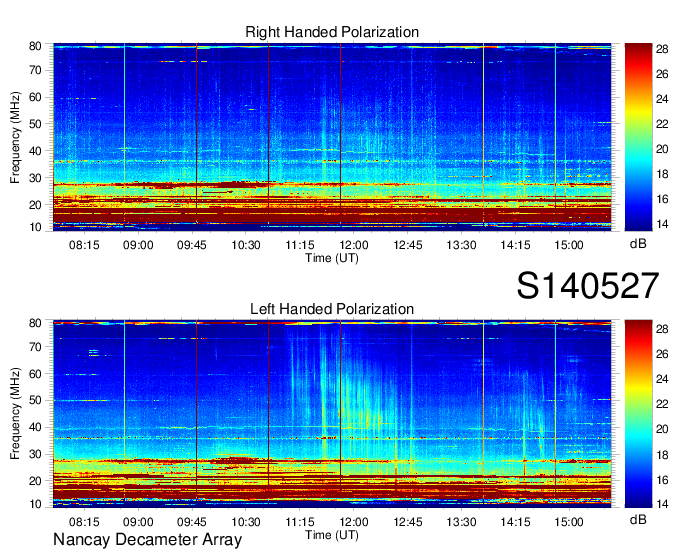Click the Left Handed Polarization spectrogram image
The image size is (680, 552).
(332, 414)
